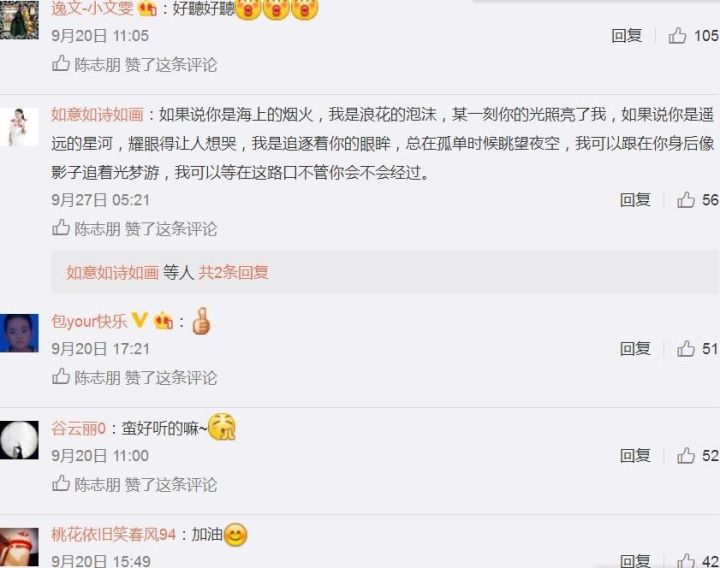Screen dimensions: 720x568
Task: Like 桃花依旧笑春风94's comment
Action: pos(686,561)
